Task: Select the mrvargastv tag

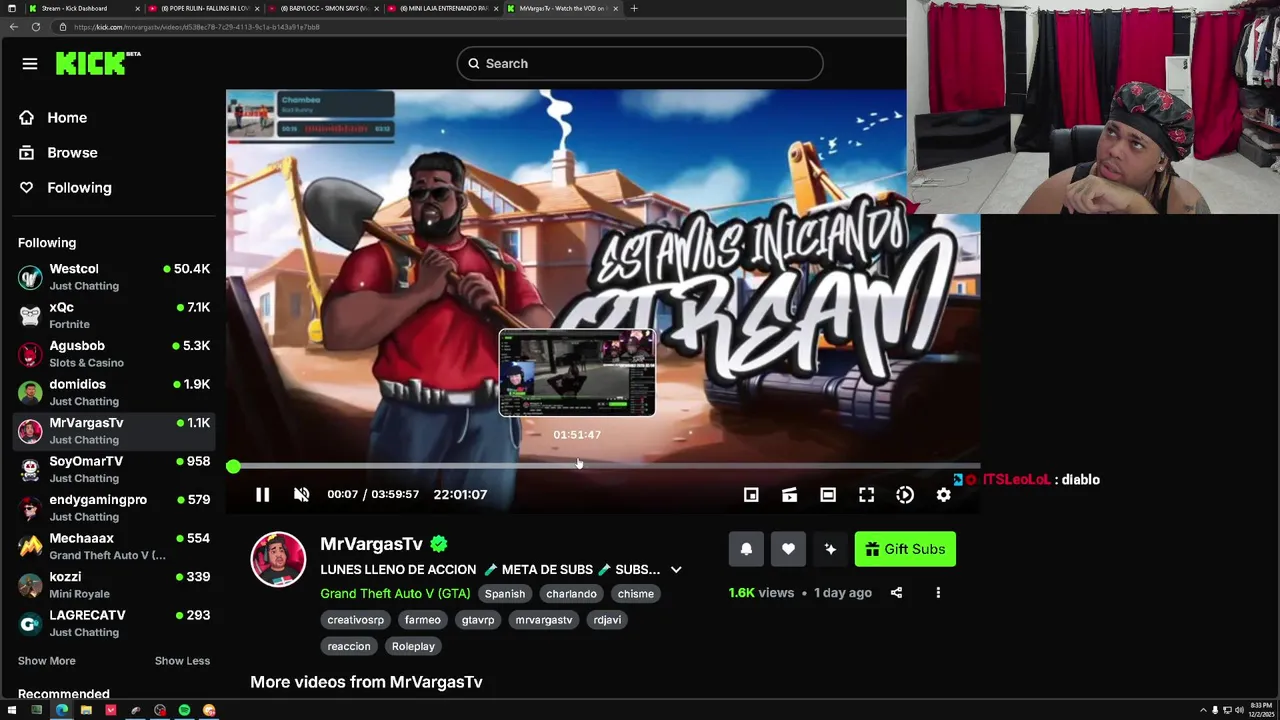Action: click(544, 620)
